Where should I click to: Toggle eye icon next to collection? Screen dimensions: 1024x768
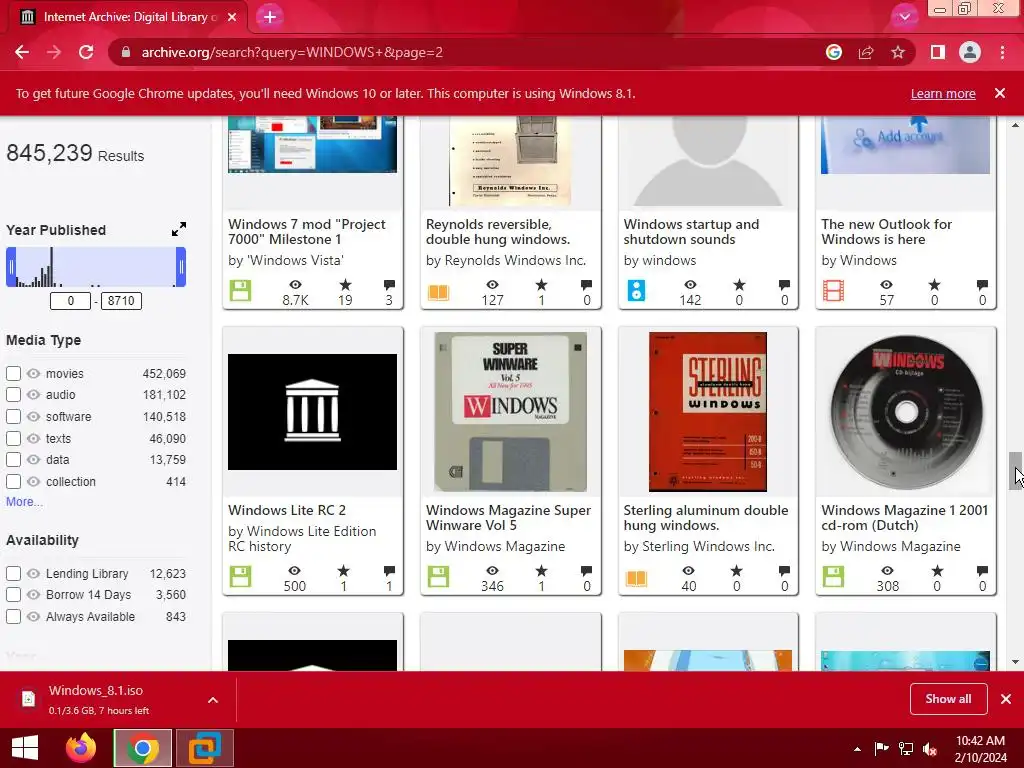[x=33, y=482]
